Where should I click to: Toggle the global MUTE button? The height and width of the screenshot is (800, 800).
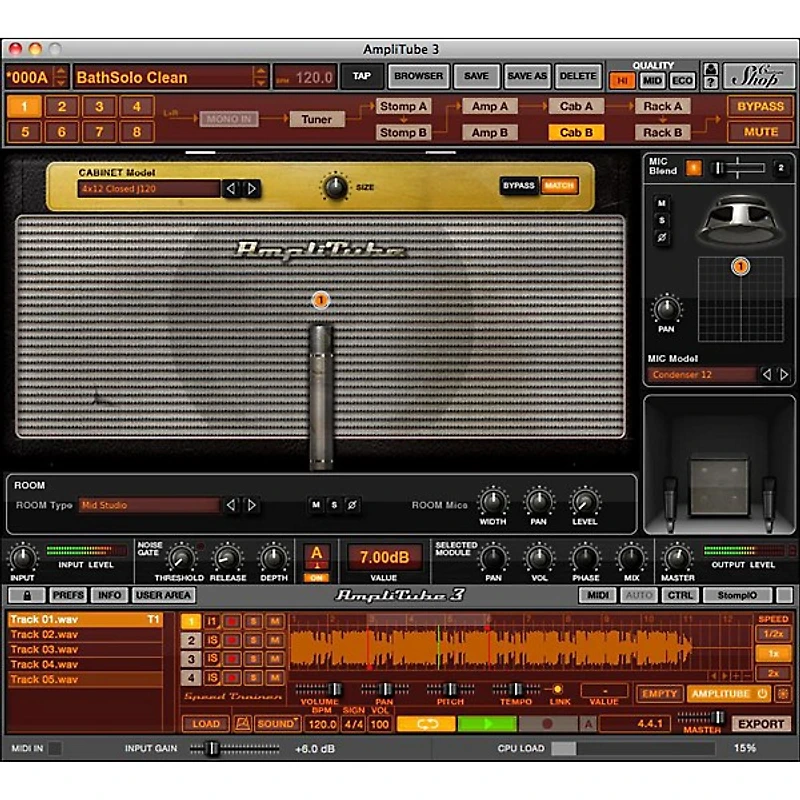click(760, 132)
